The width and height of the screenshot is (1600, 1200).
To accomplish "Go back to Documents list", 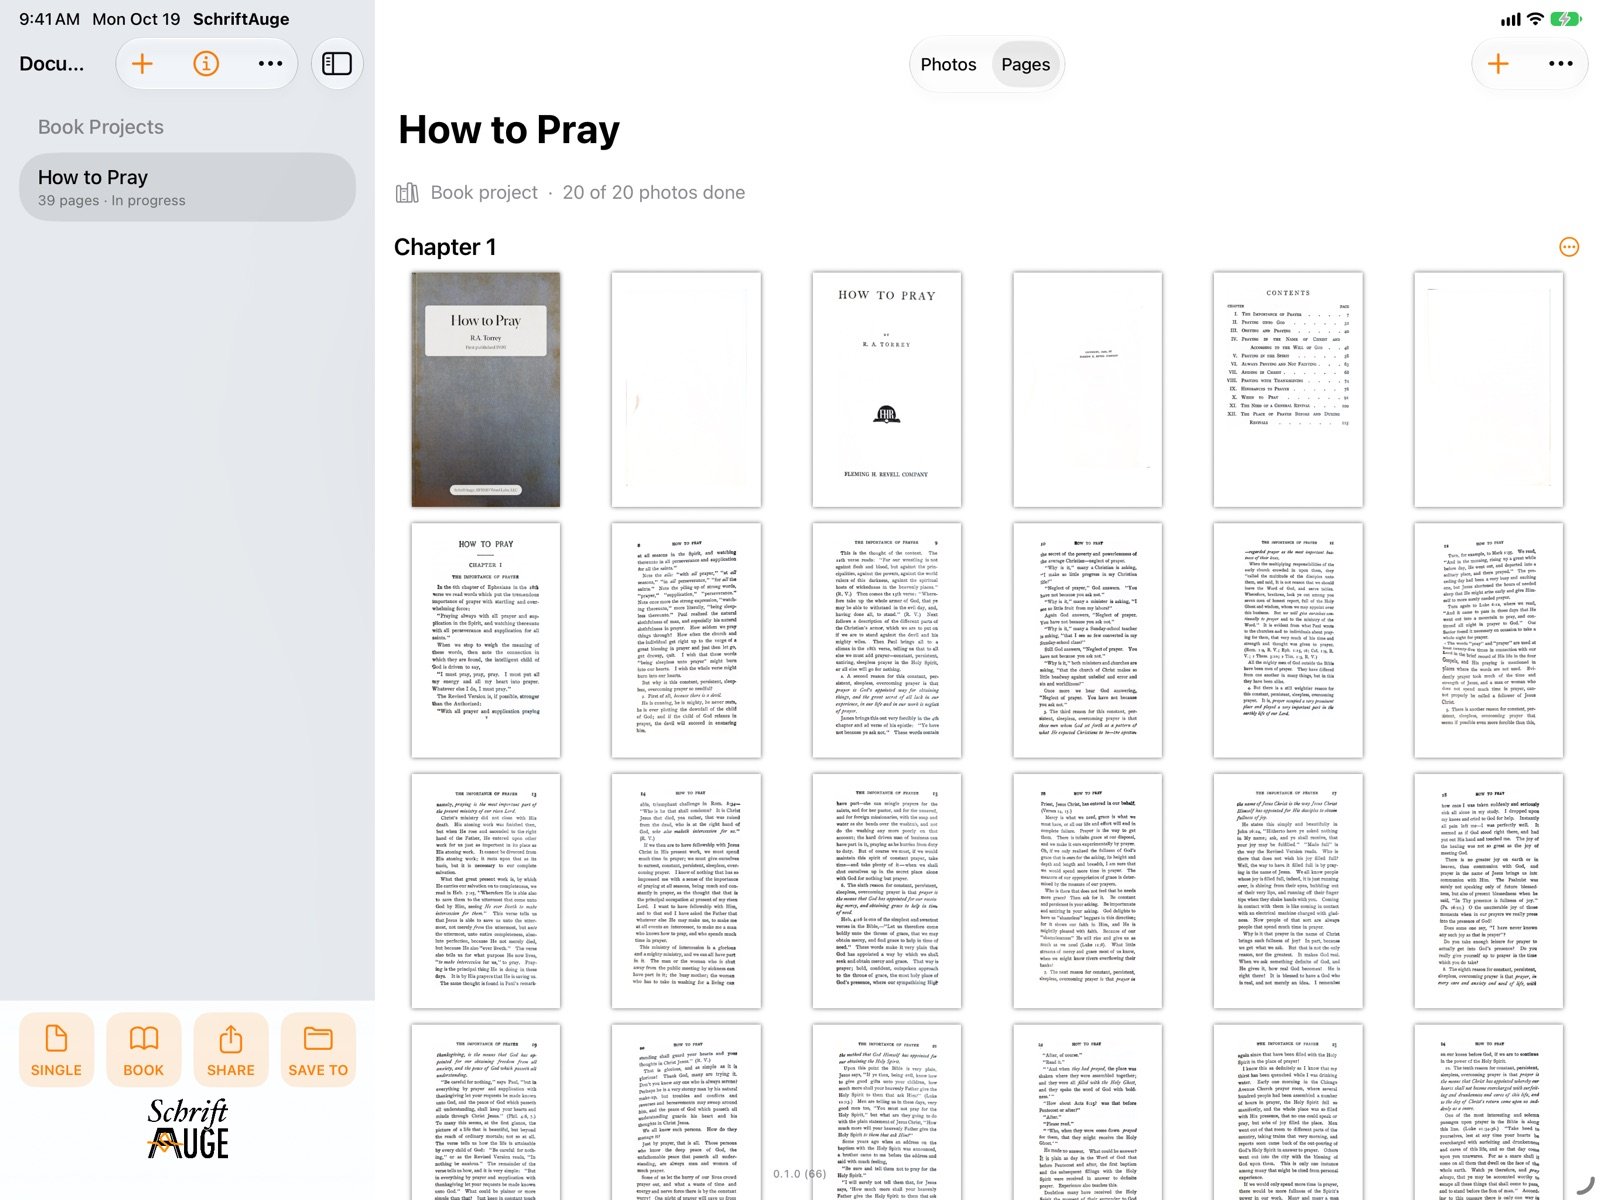I will coord(52,64).
